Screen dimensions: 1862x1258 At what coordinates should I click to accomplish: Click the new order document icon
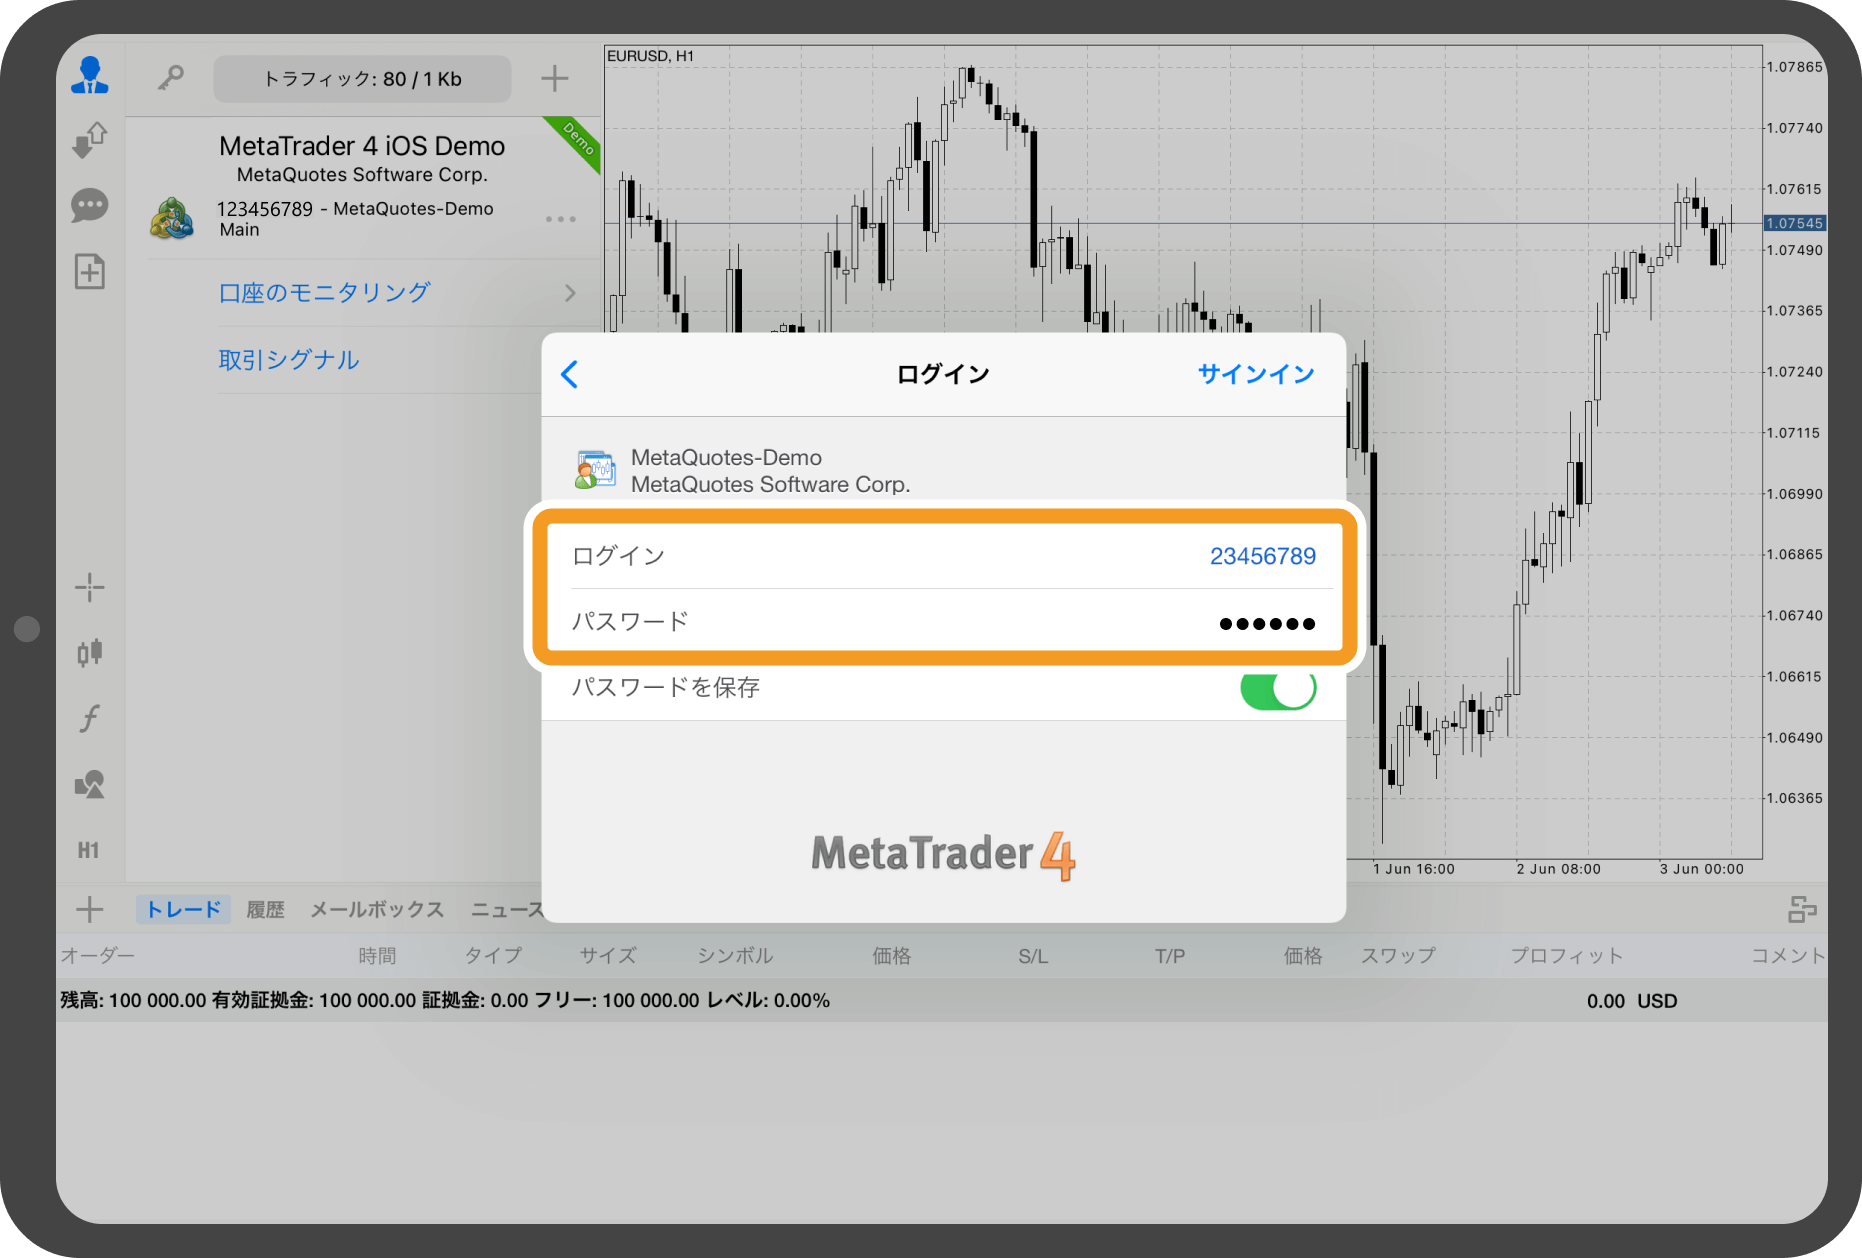coord(90,272)
